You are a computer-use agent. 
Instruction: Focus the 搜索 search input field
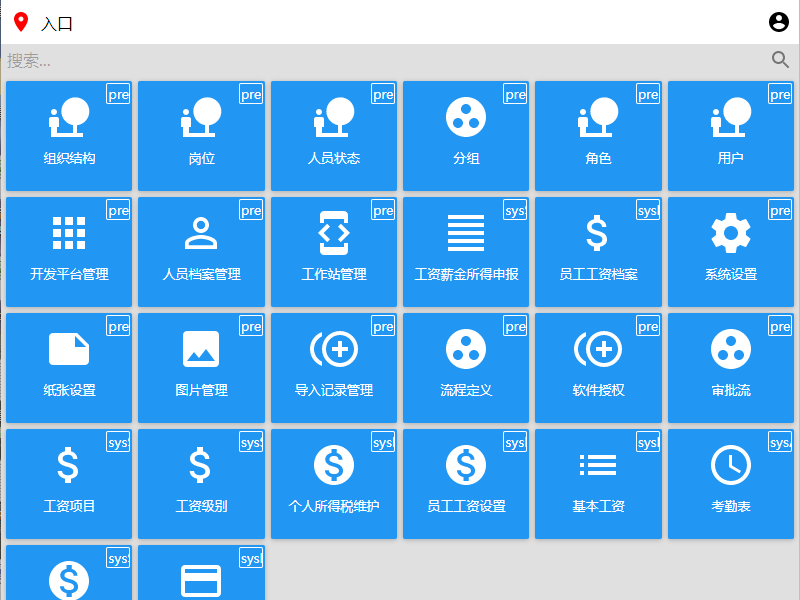click(380, 61)
